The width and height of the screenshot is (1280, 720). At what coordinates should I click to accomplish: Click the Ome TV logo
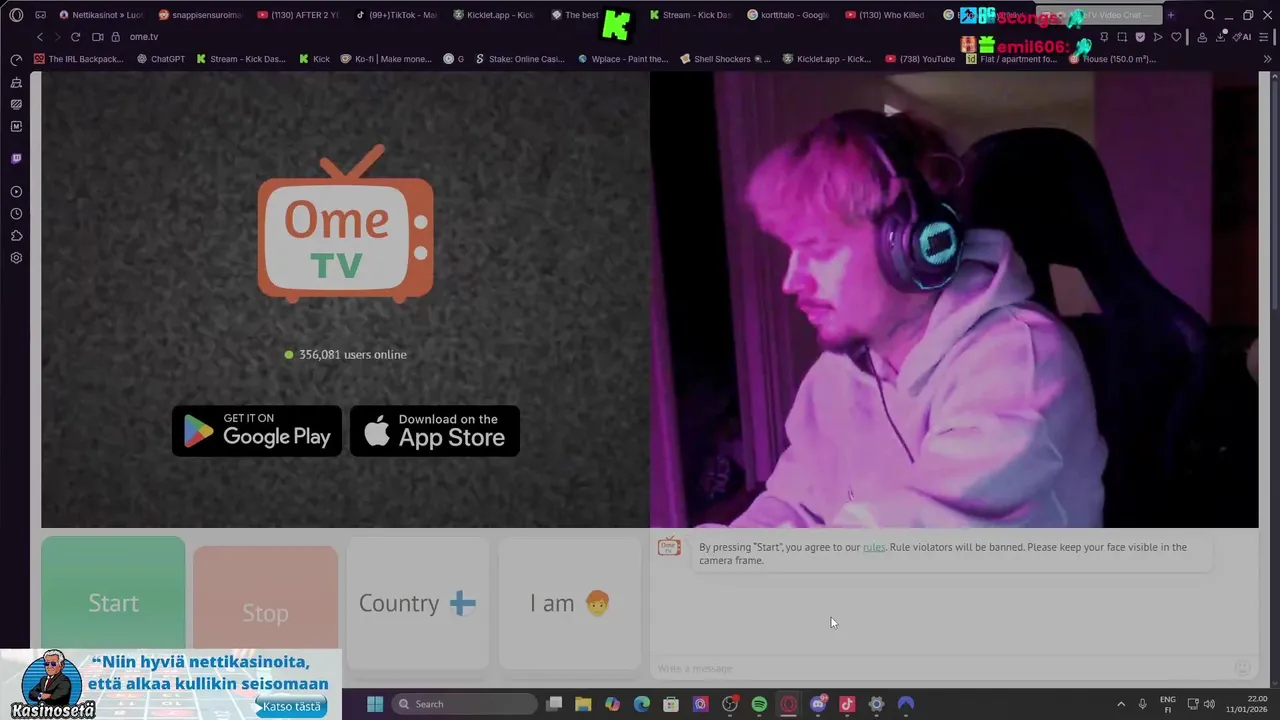tap(346, 224)
